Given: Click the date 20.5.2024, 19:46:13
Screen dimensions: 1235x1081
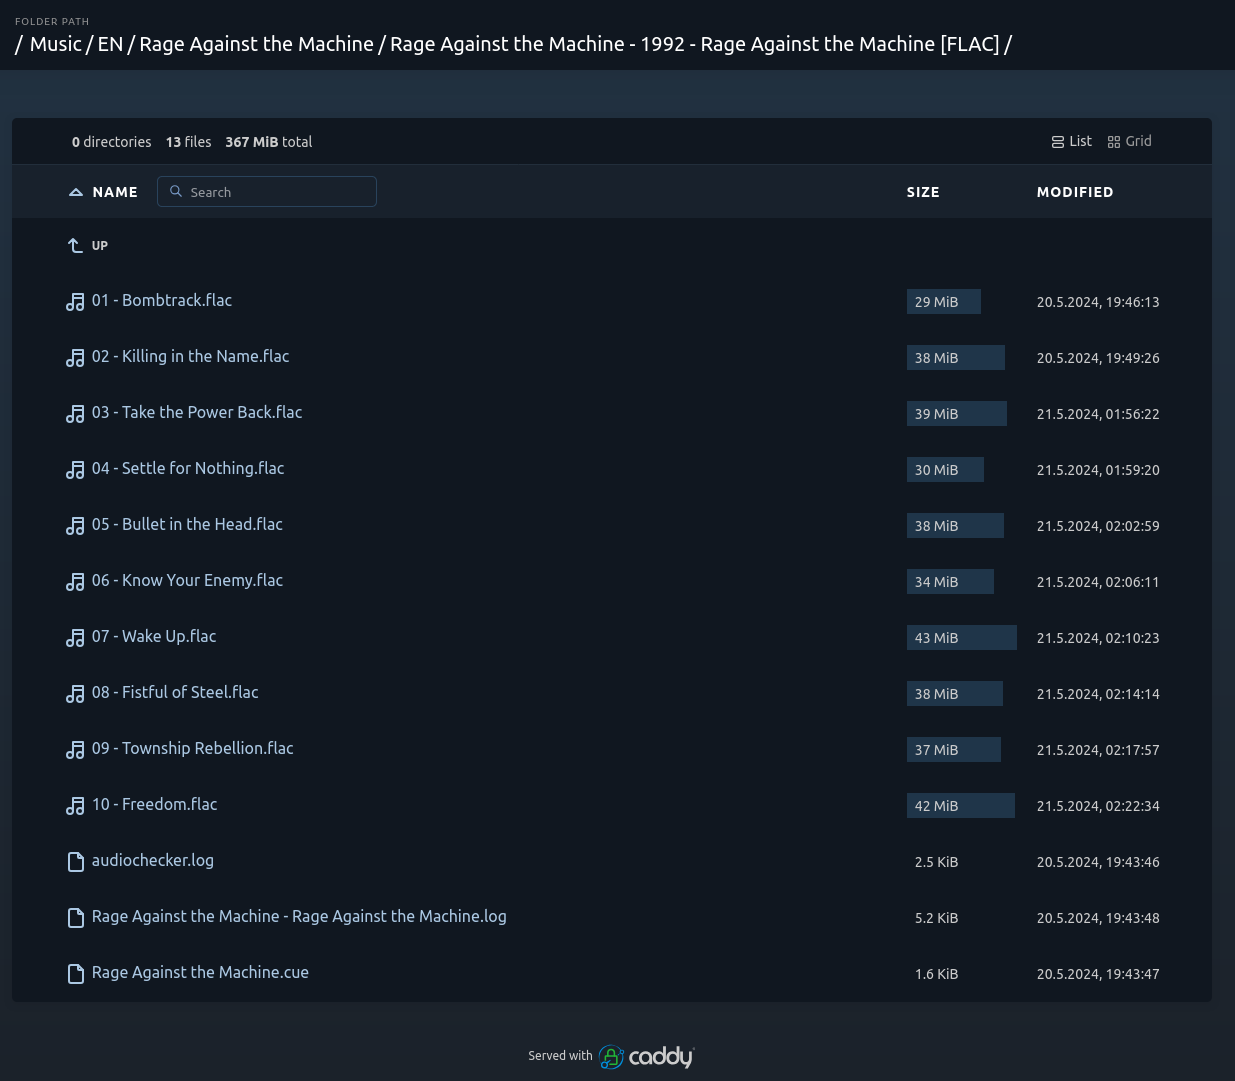Looking at the screenshot, I should pyautogui.click(x=1098, y=302).
